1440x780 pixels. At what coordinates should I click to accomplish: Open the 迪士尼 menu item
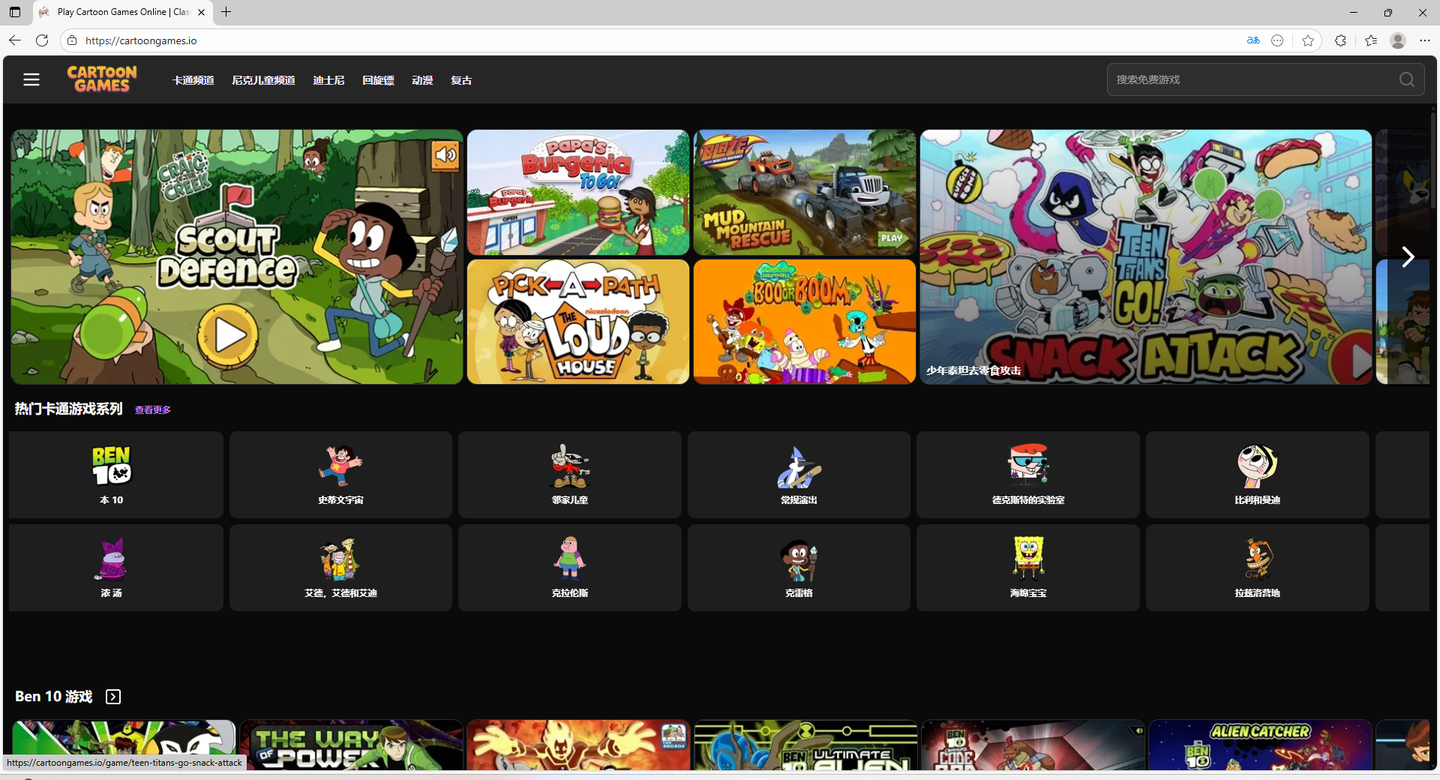328,80
